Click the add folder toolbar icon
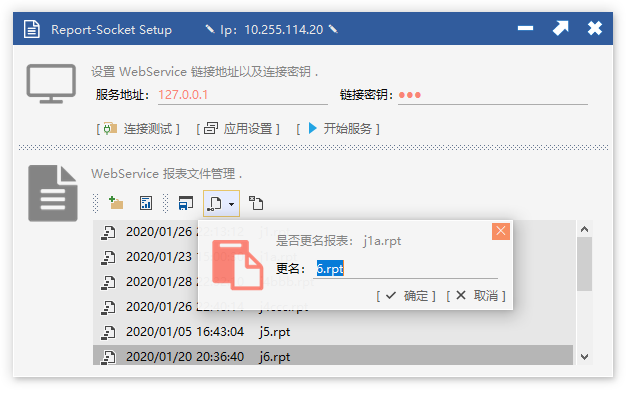The width and height of the screenshot is (633, 396). pyautogui.click(x=116, y=203)
